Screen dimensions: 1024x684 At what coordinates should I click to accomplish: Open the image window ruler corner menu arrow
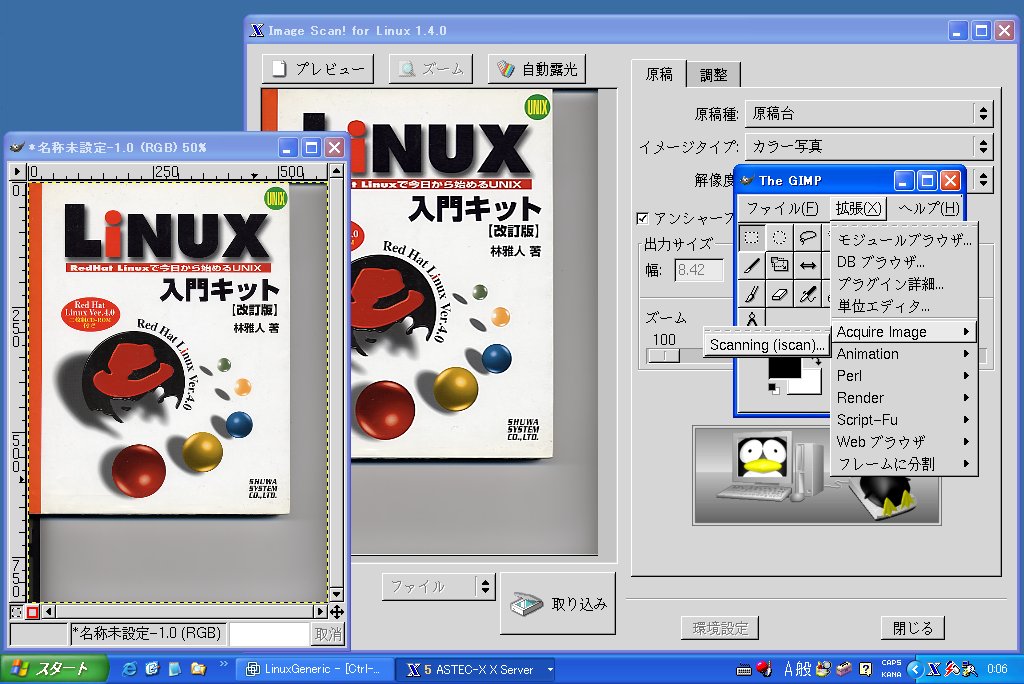click(x=17, y=172)
